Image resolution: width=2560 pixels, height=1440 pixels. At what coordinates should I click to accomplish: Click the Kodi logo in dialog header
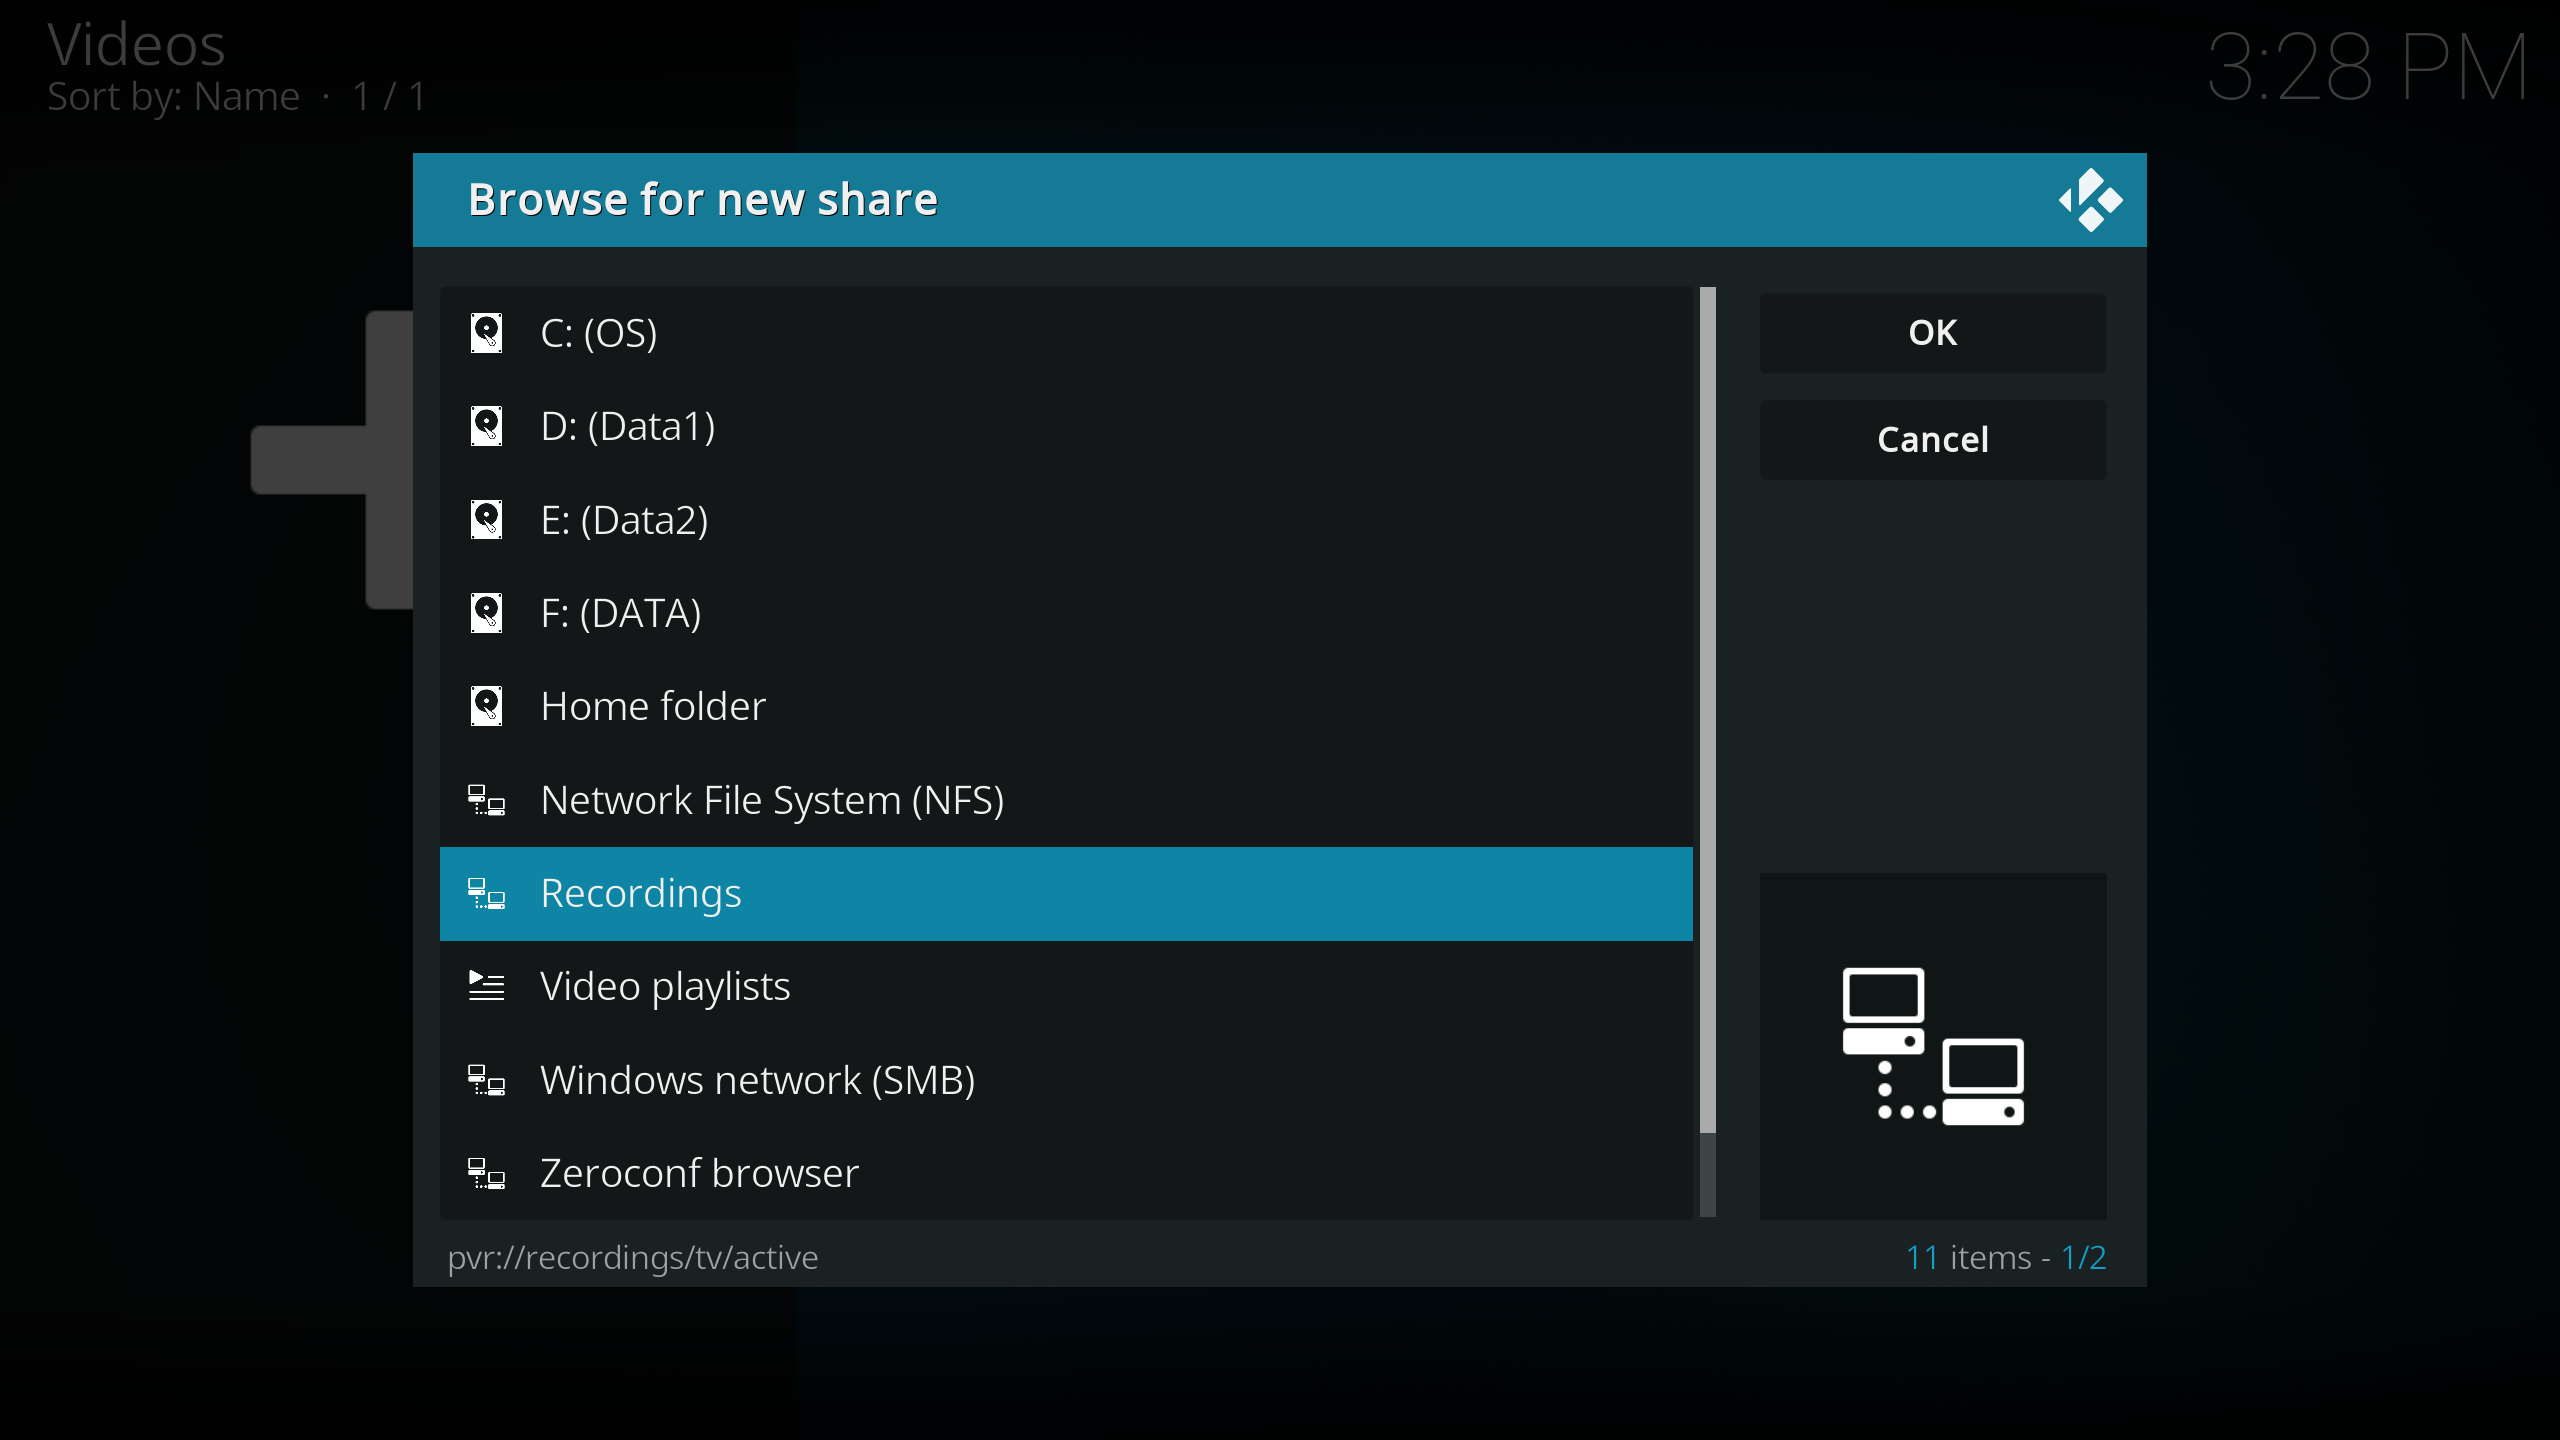point(2090,200)
